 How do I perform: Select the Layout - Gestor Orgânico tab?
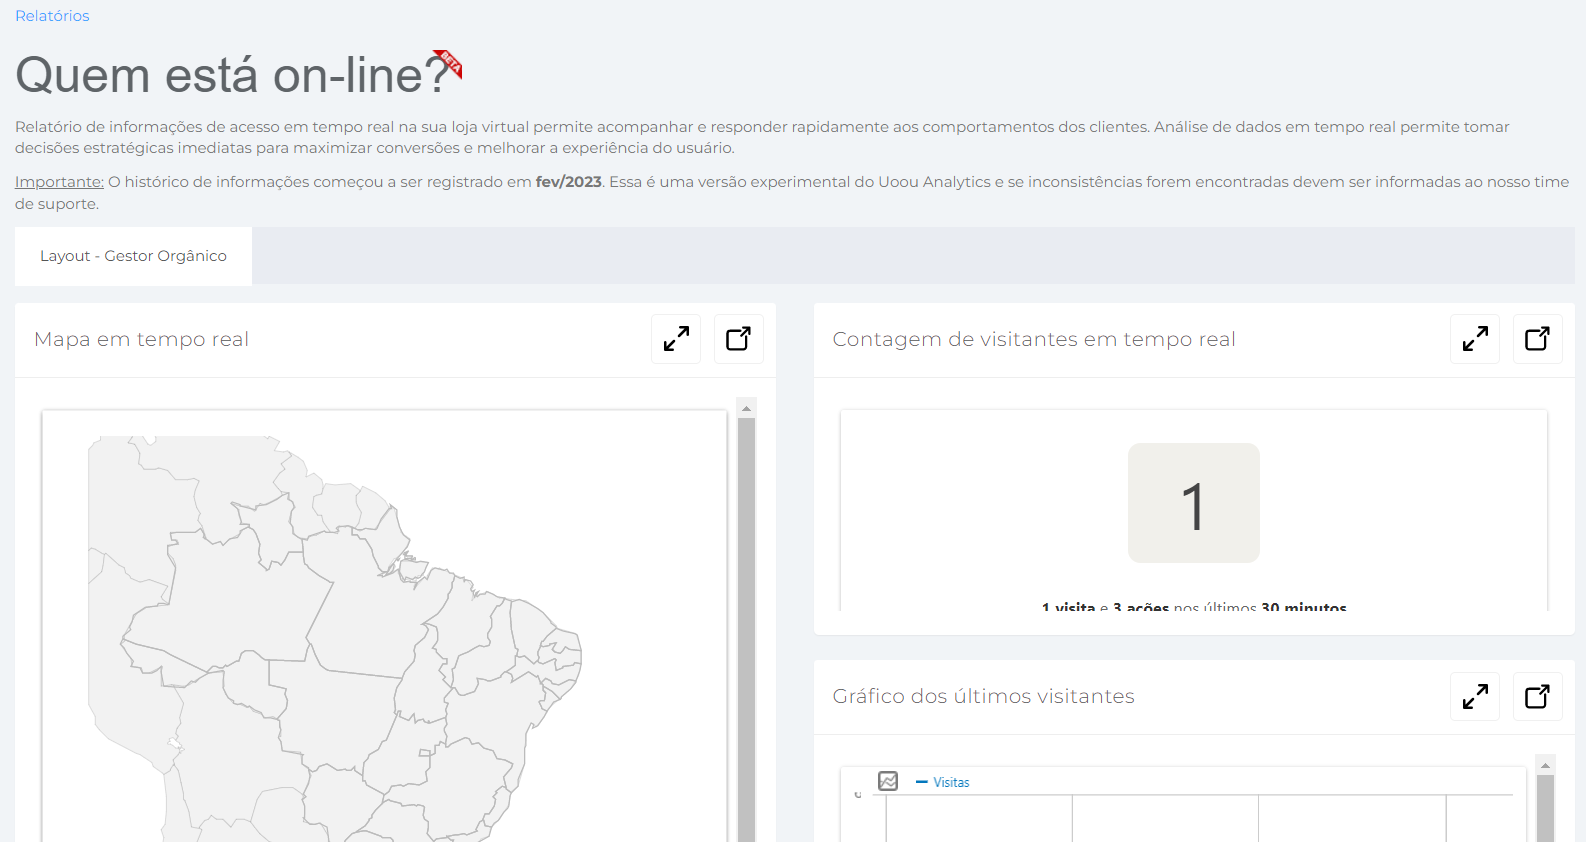pyautogui.click(x=133, y=256)
